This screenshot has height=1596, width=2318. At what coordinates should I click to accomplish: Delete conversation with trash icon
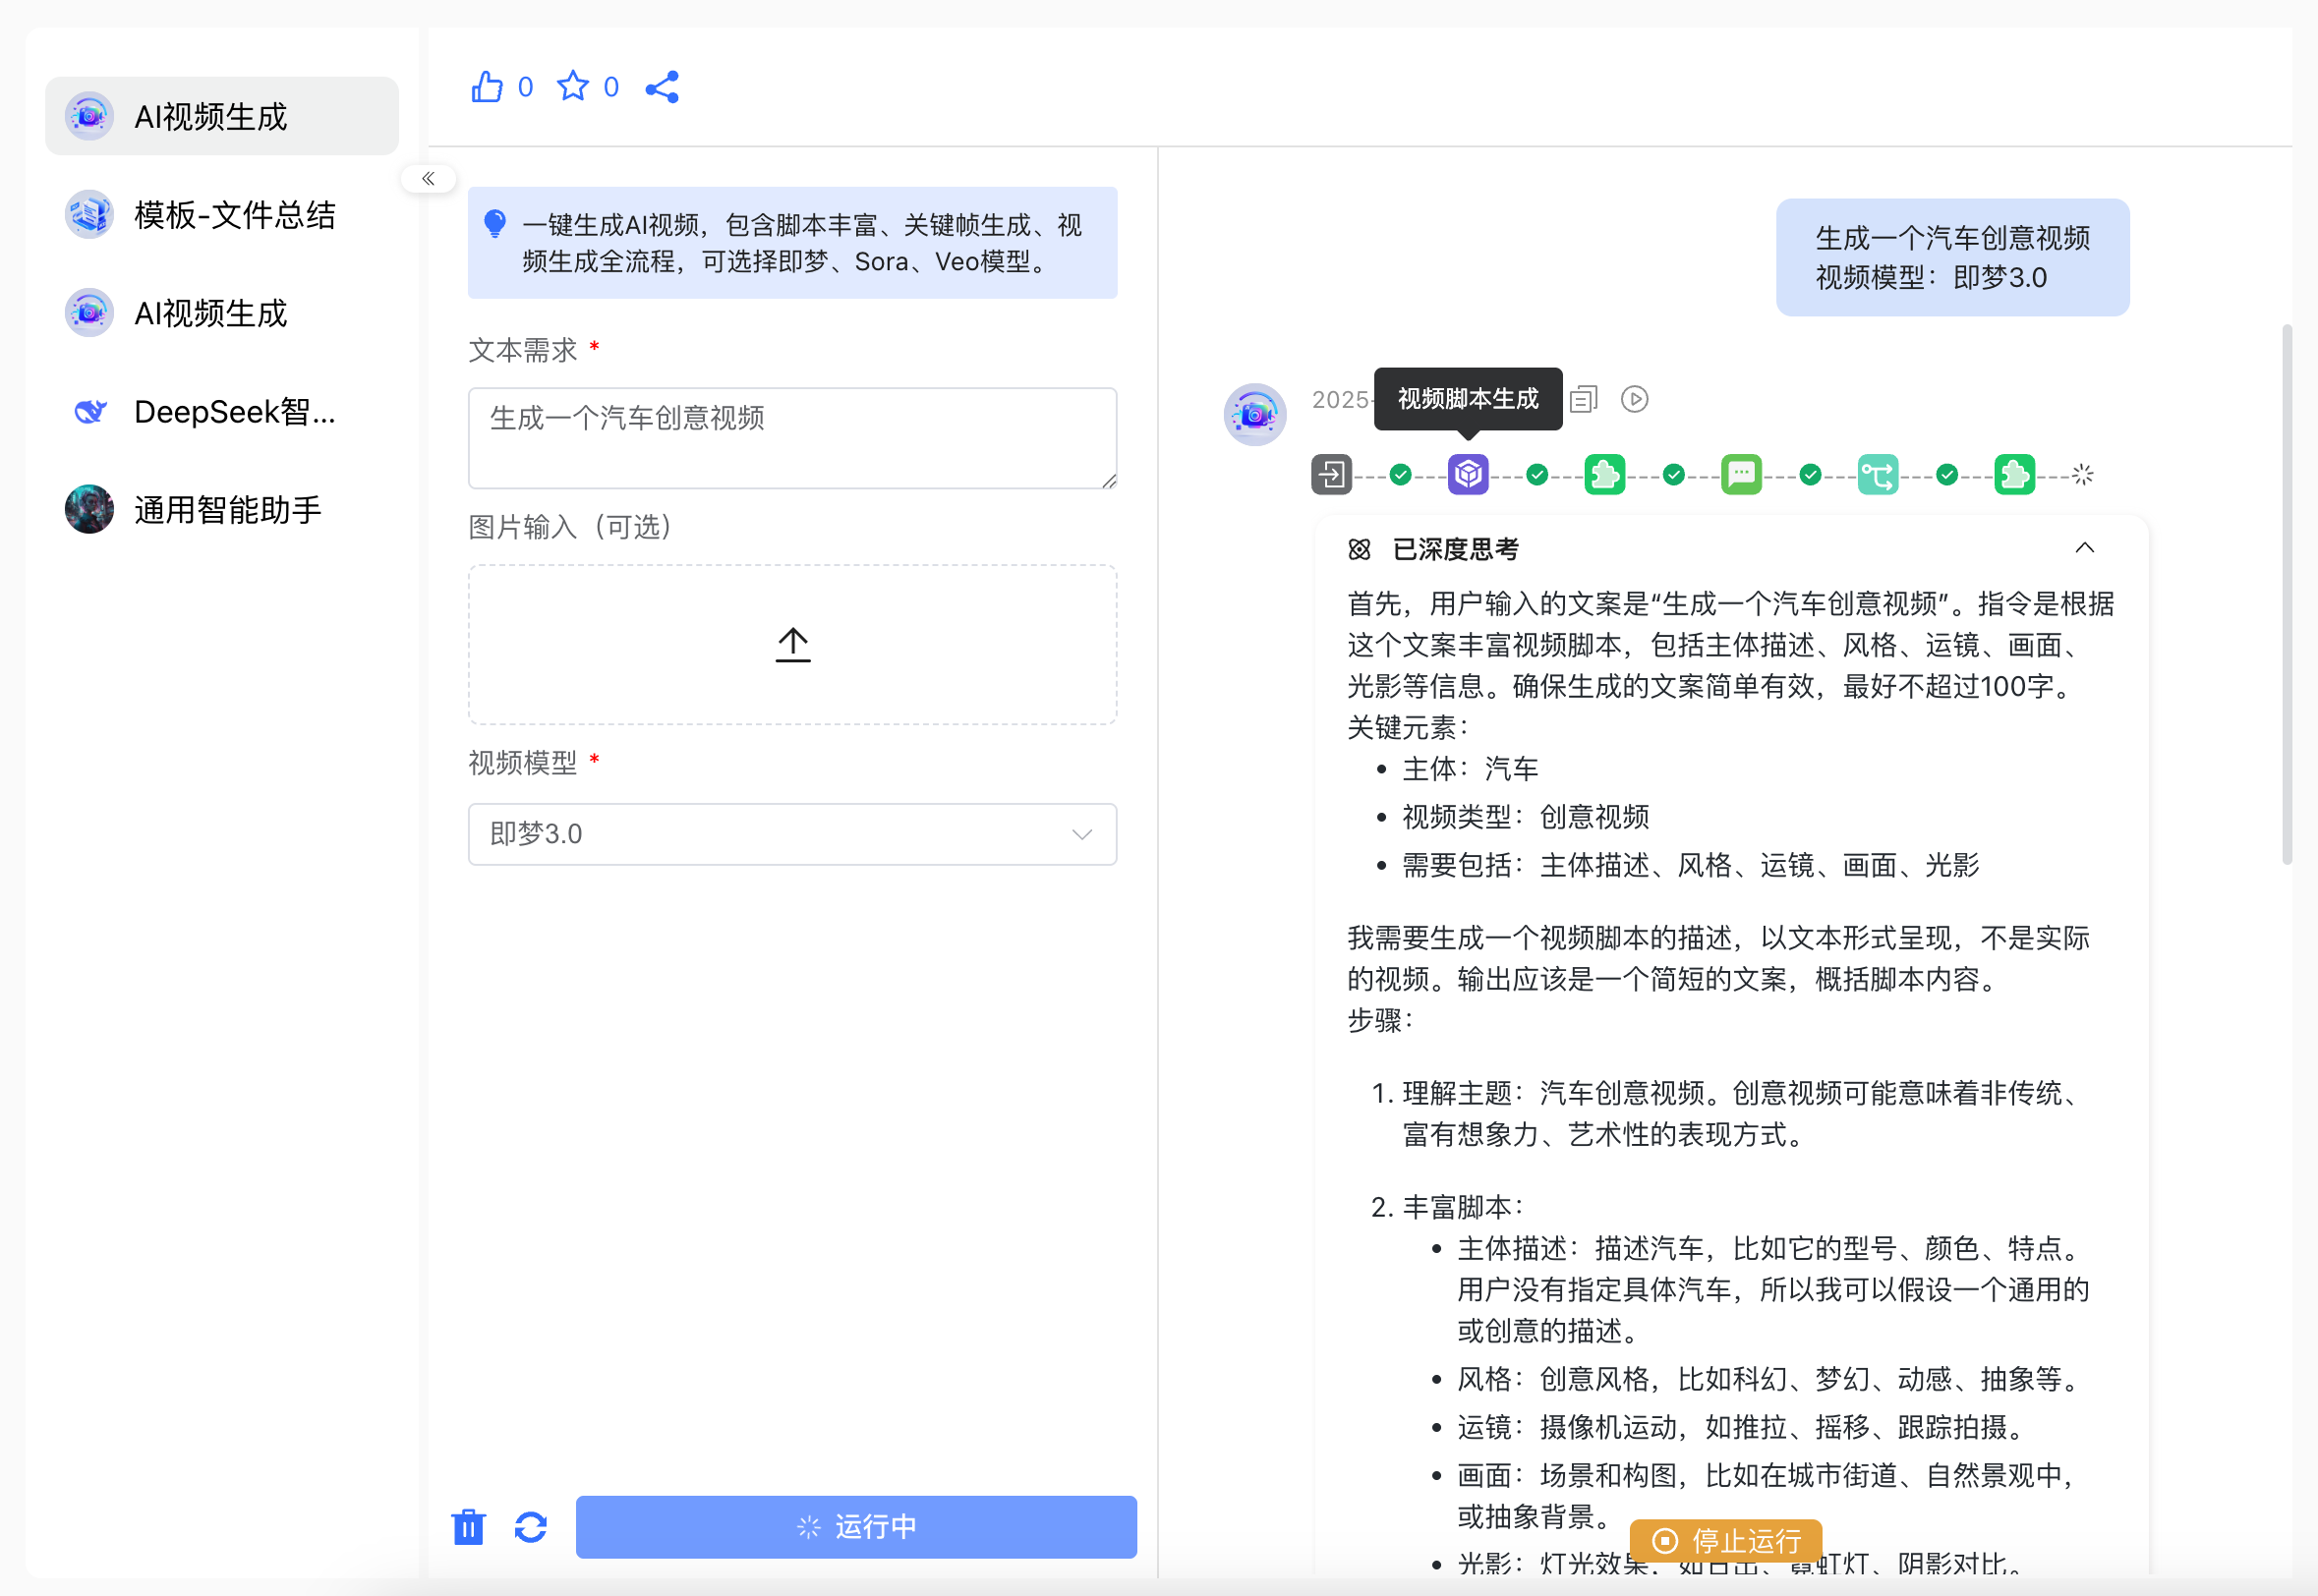tap(468, 1526)
